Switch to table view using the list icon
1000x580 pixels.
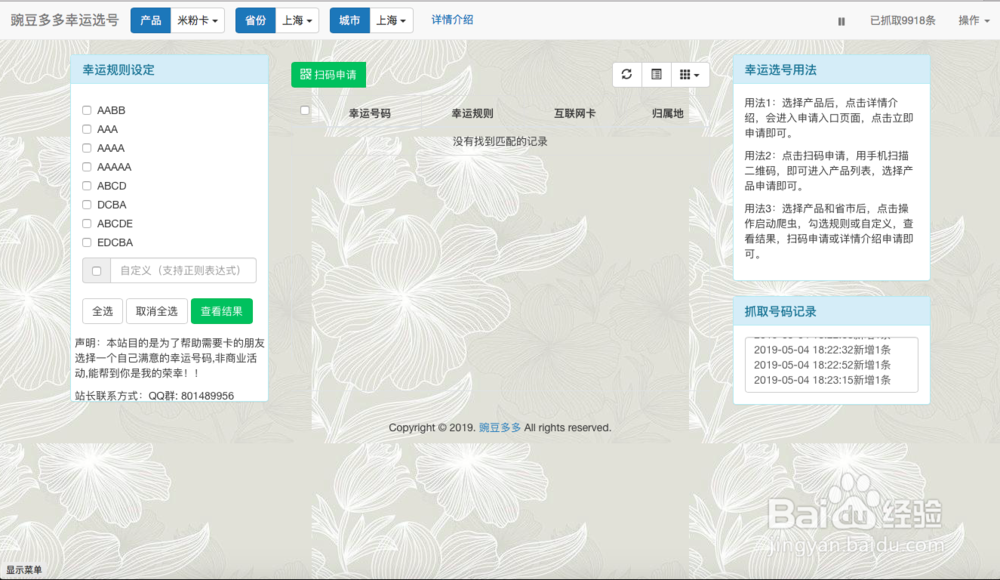click(x=656, y=74)
